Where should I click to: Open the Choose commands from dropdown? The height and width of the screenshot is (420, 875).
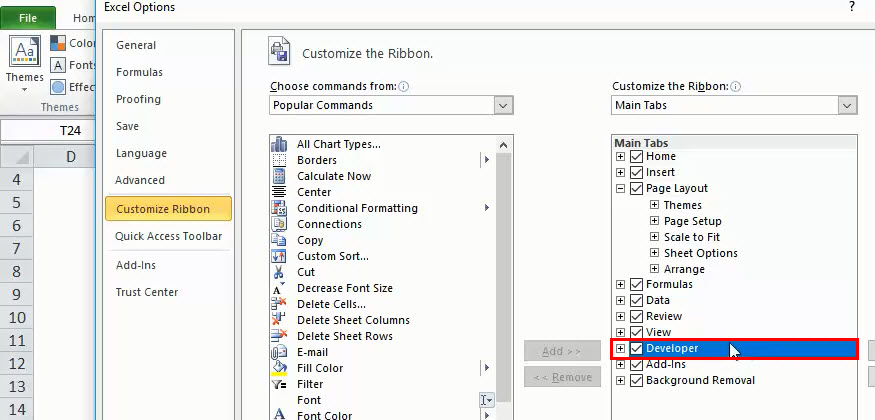click(x=503, y=105)
